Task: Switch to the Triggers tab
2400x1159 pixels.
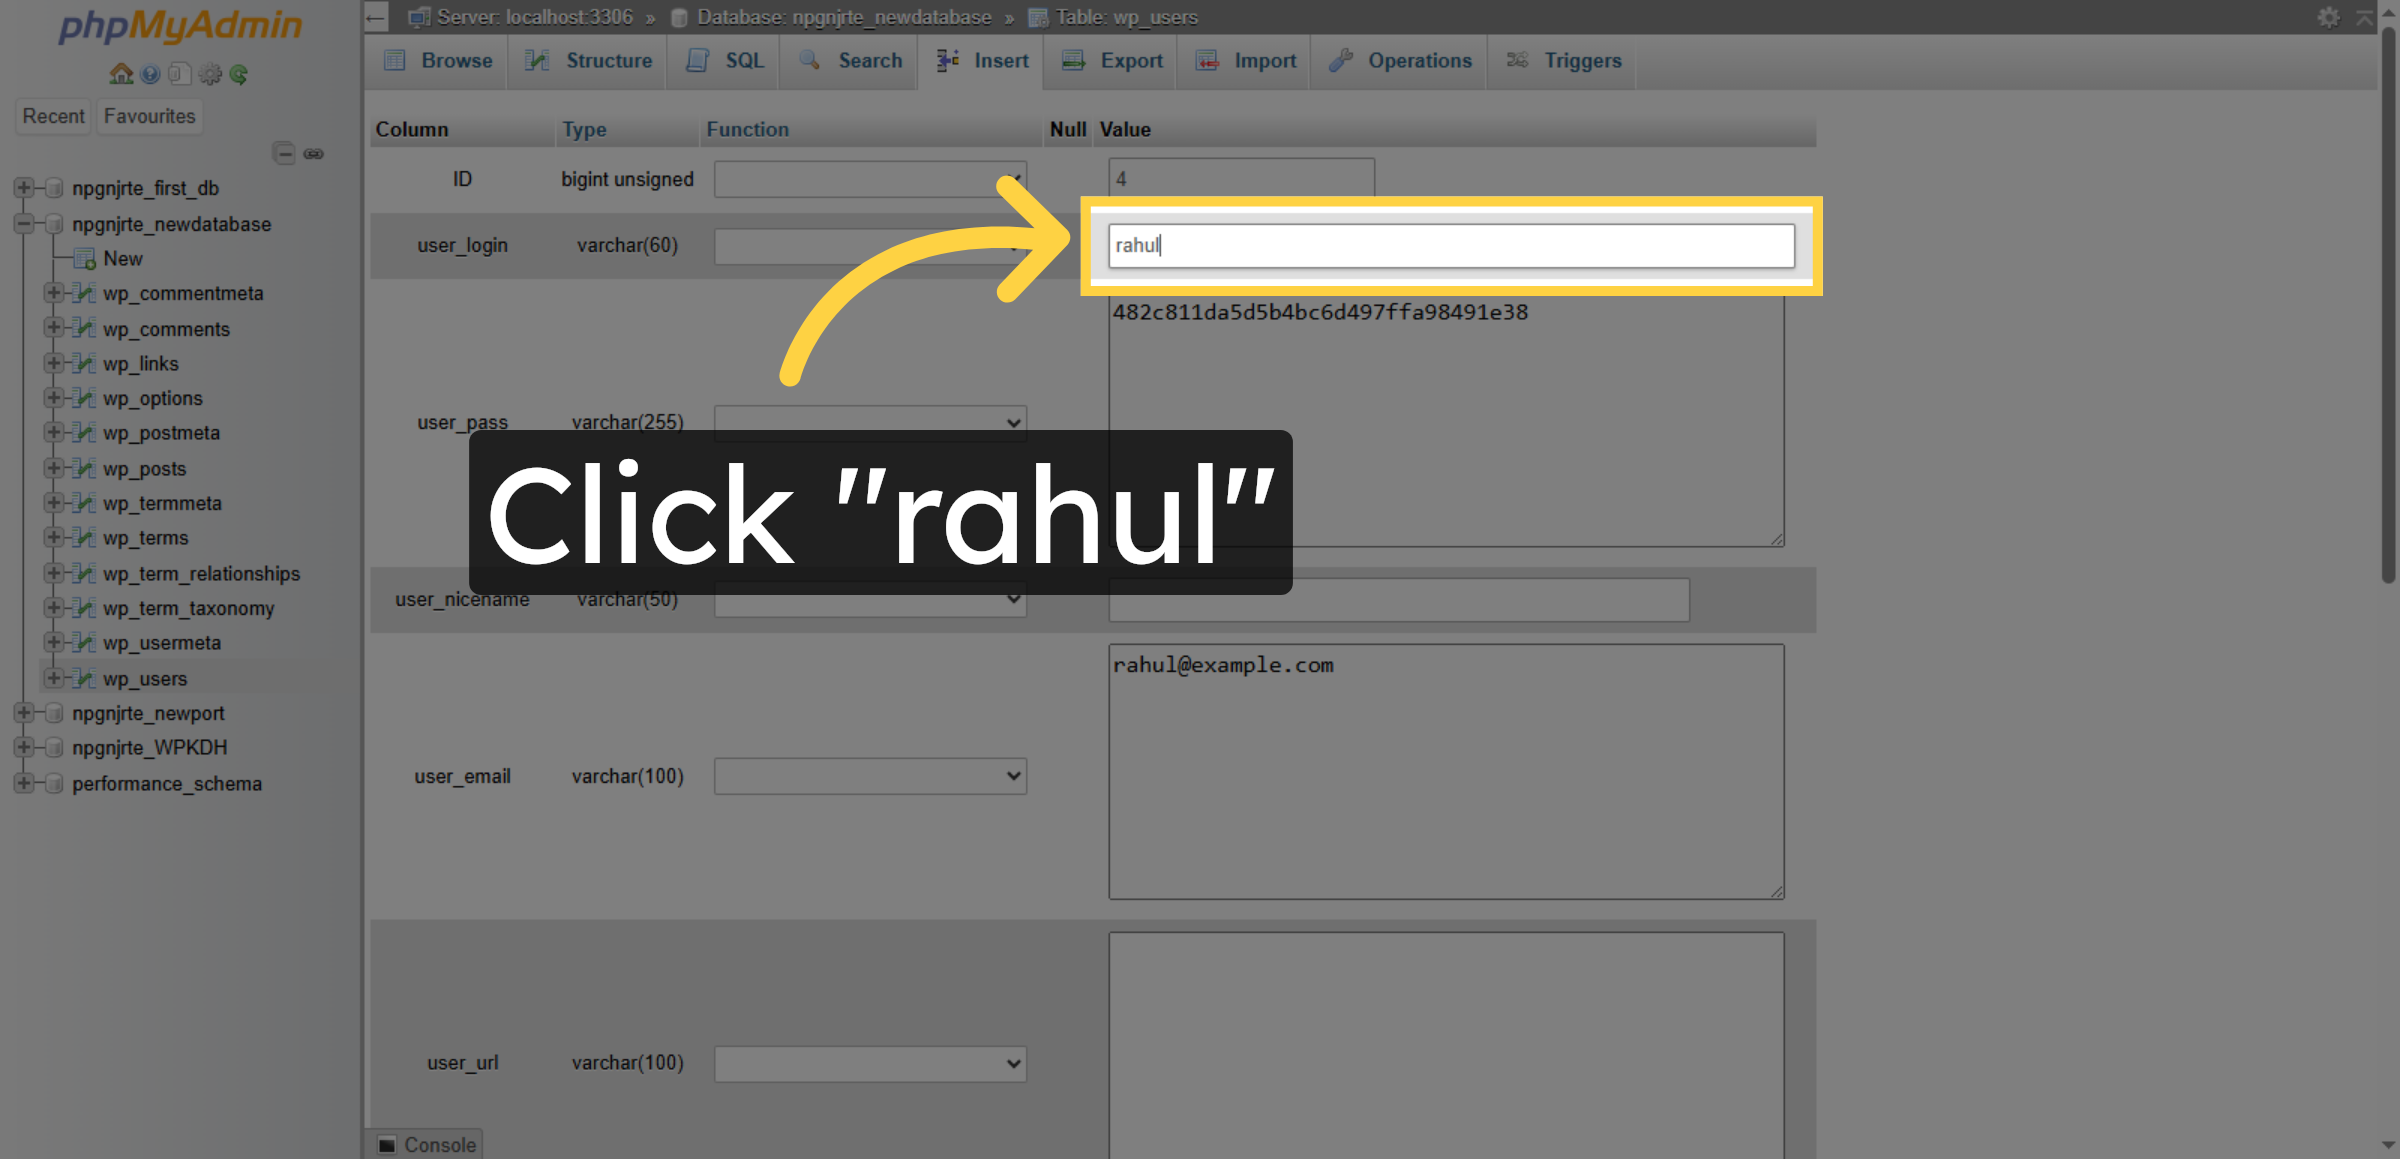Action: 1582,61
